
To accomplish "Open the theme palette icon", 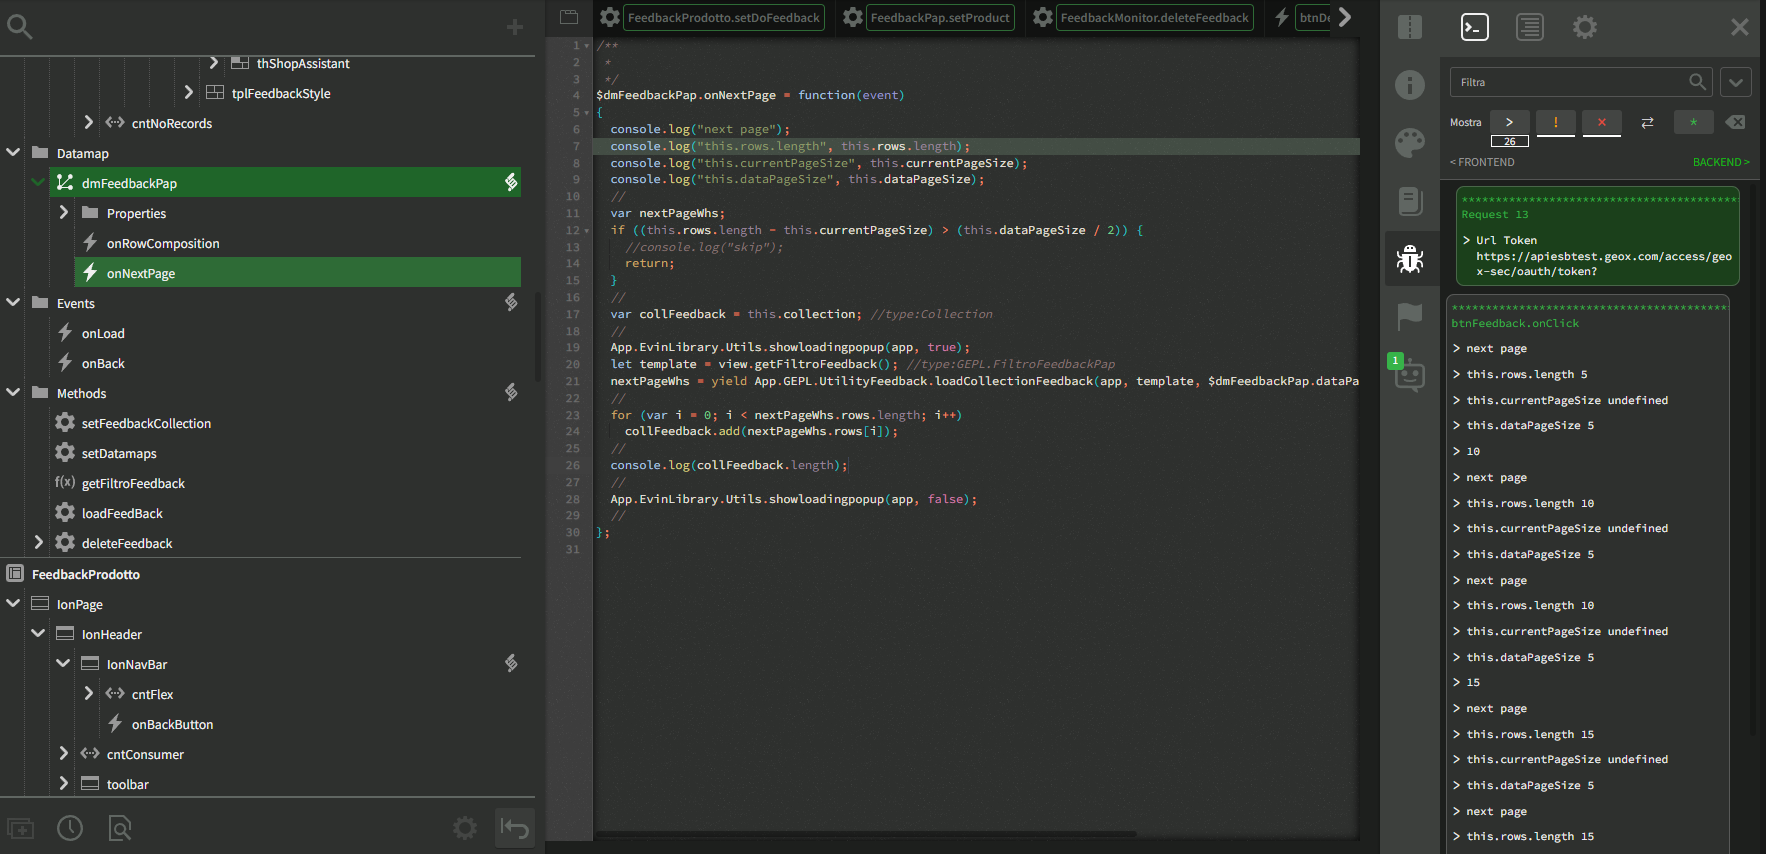I will click(1410, 143).
